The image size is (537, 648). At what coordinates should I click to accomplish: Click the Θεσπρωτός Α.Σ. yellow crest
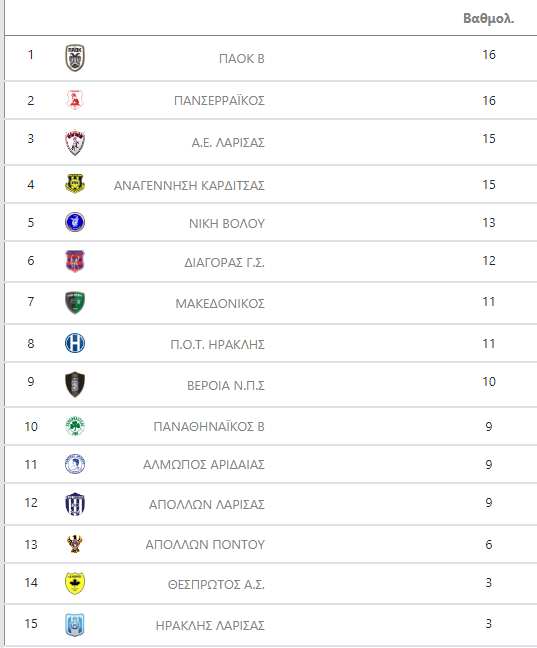[x=75, y=583]
